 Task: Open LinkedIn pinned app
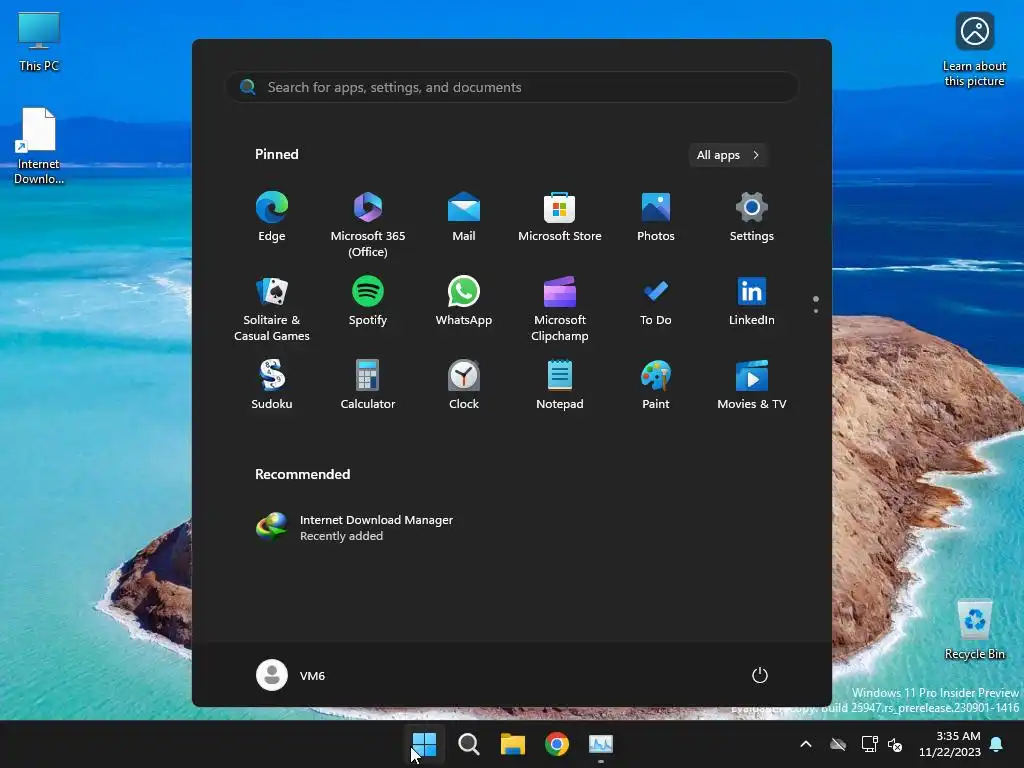752,301
